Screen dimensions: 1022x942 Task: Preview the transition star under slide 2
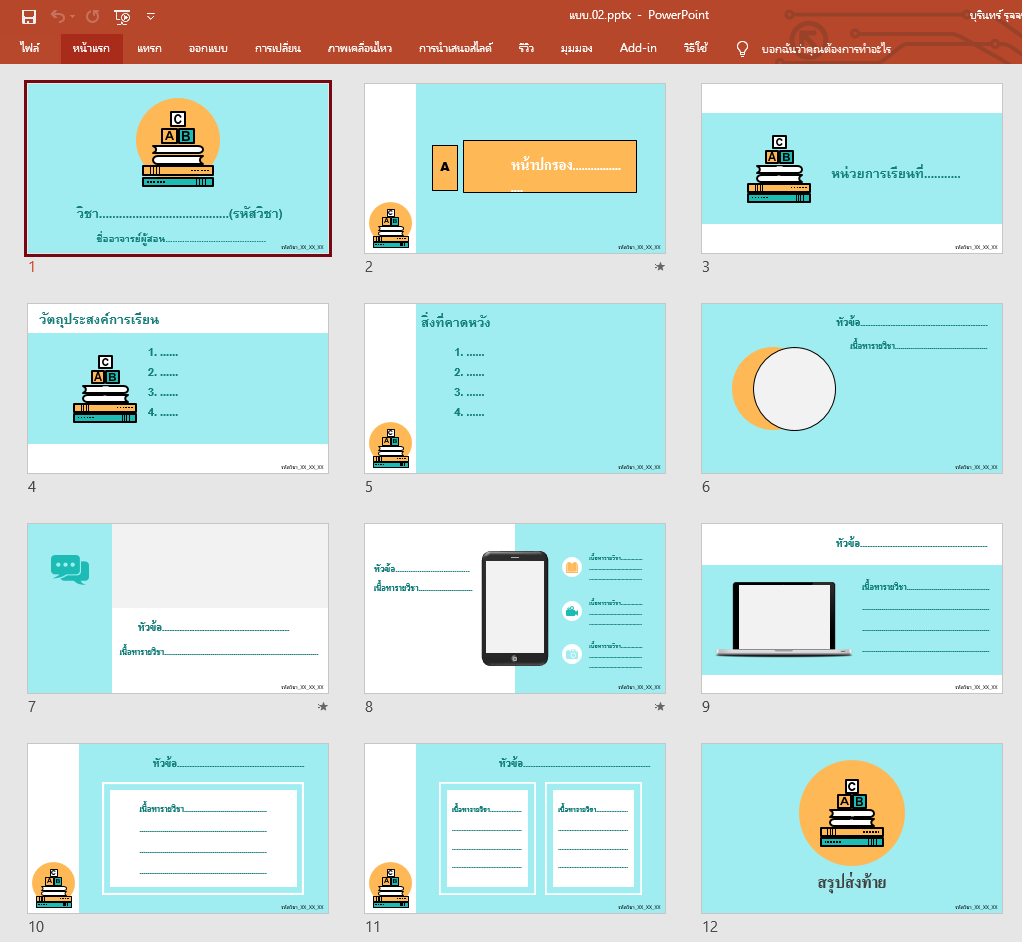[x=659, y=267]
